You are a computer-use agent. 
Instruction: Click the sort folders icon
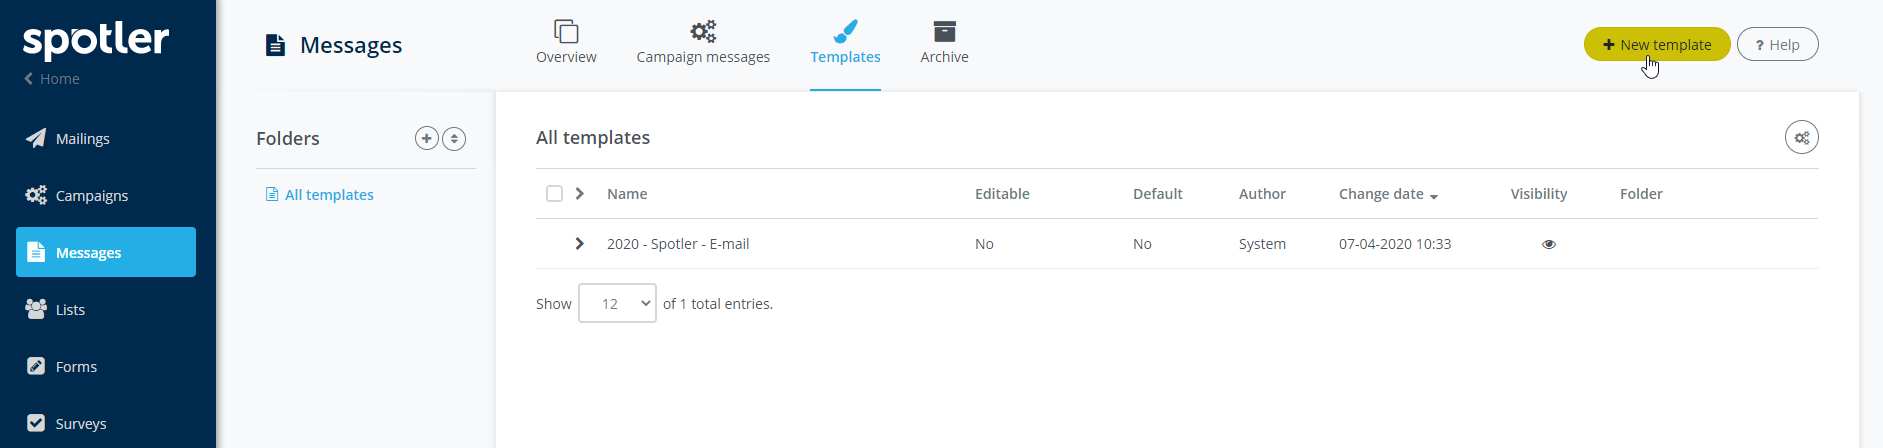[x=454, y=138]
